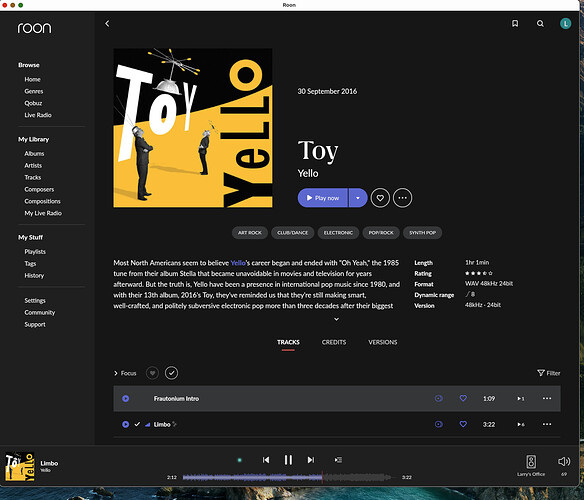
Task: Open the profile avatar marked L
Action: pos(565,23)
